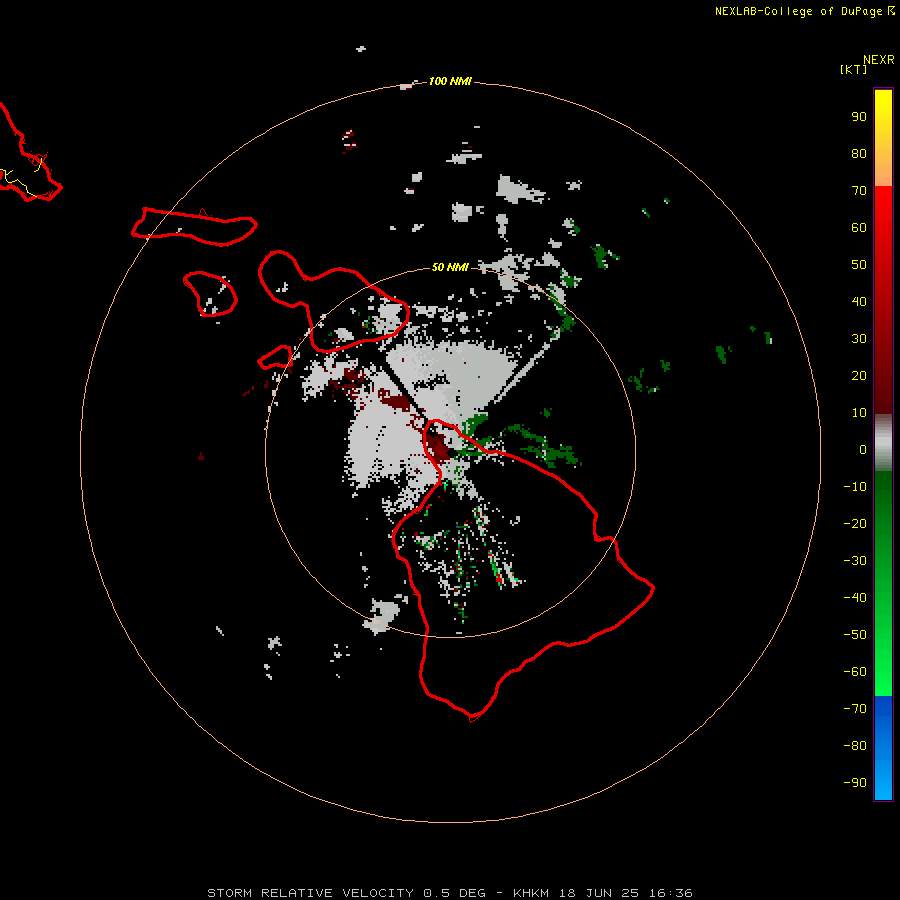This screenshot has height=900, width=900.
Task: Select the 50 NMI range ring label
Action: click(450, 267)
